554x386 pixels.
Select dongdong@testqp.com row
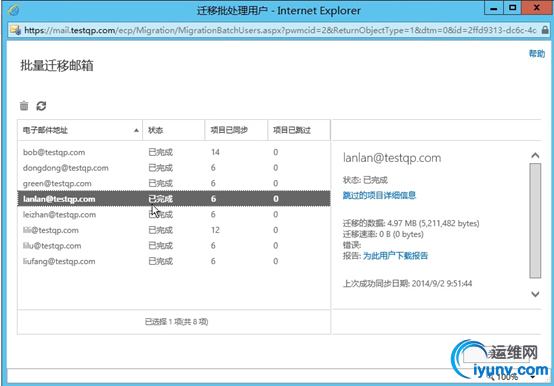(x=174, y=168)
